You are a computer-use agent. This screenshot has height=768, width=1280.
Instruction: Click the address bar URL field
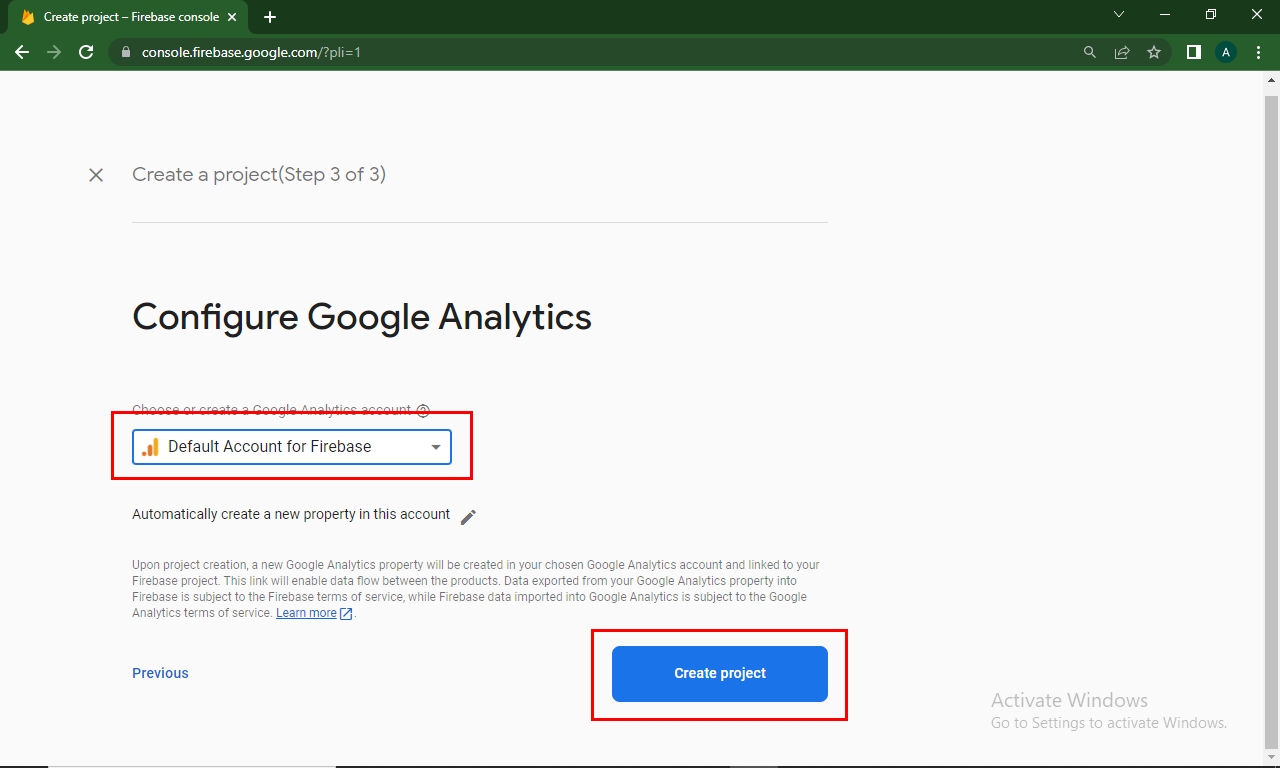point(600,52)
